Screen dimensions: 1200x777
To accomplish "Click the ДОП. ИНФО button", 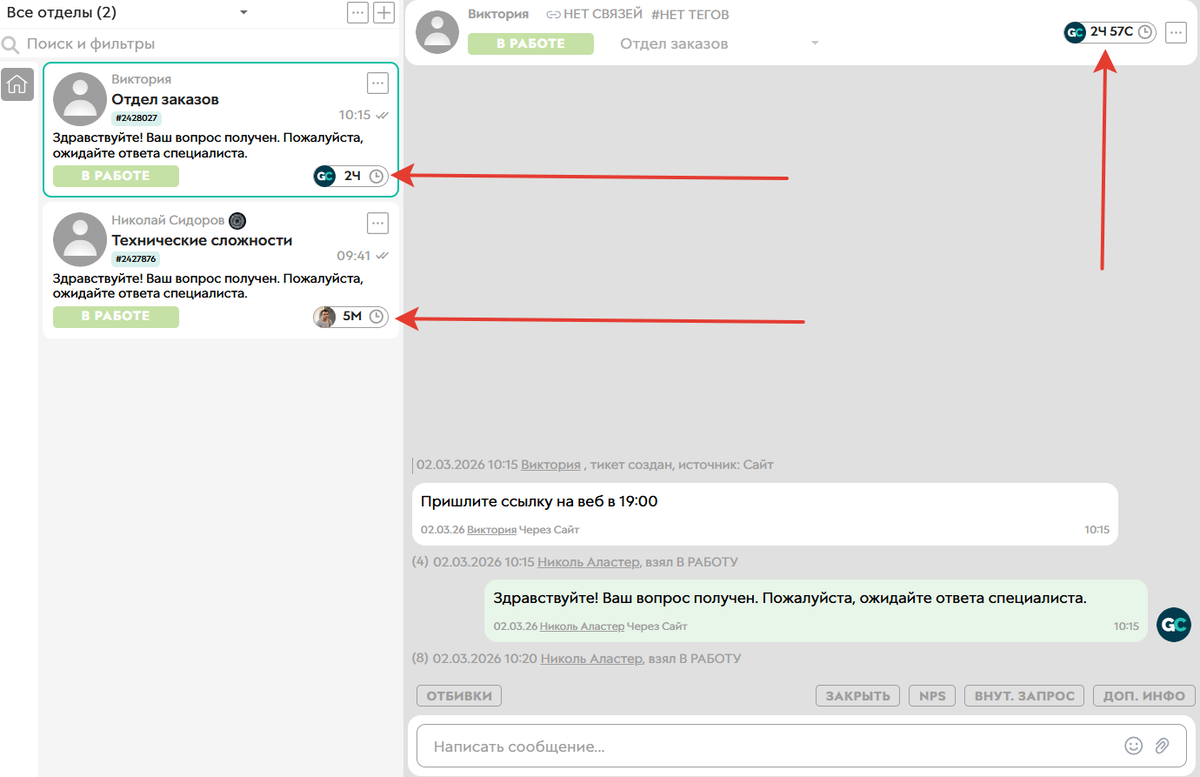I will click(x=1144, y=696).
